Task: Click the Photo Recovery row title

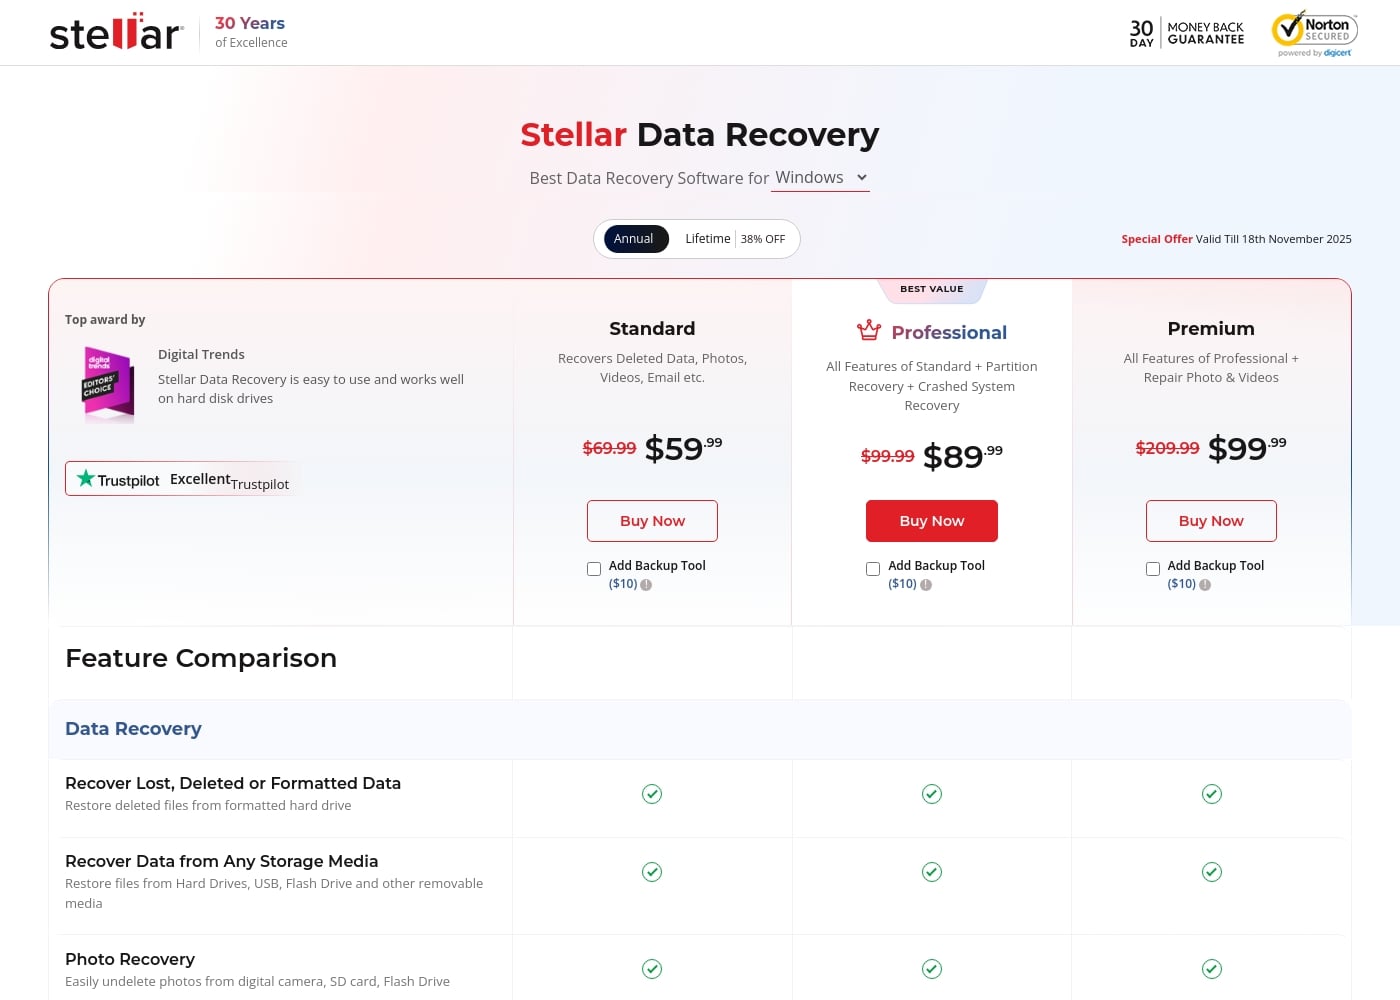Action: coord(130,959)
